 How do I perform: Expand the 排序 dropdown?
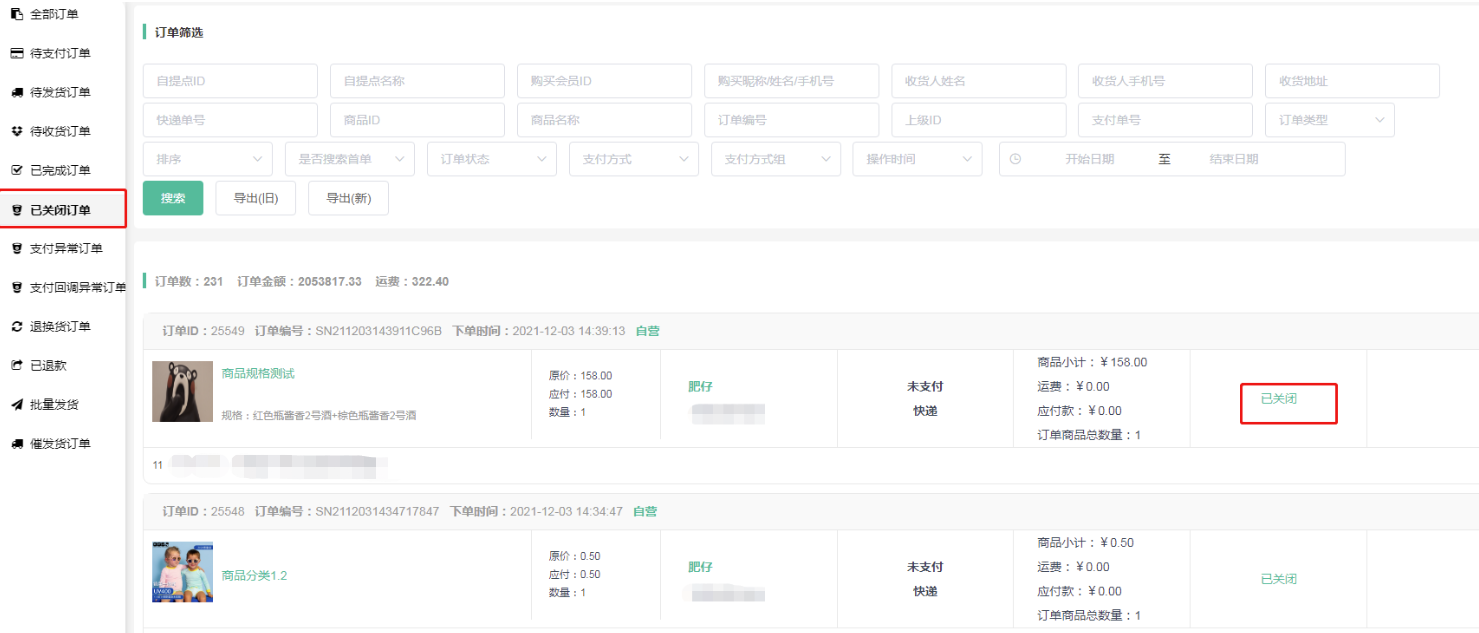coord(207,159)
